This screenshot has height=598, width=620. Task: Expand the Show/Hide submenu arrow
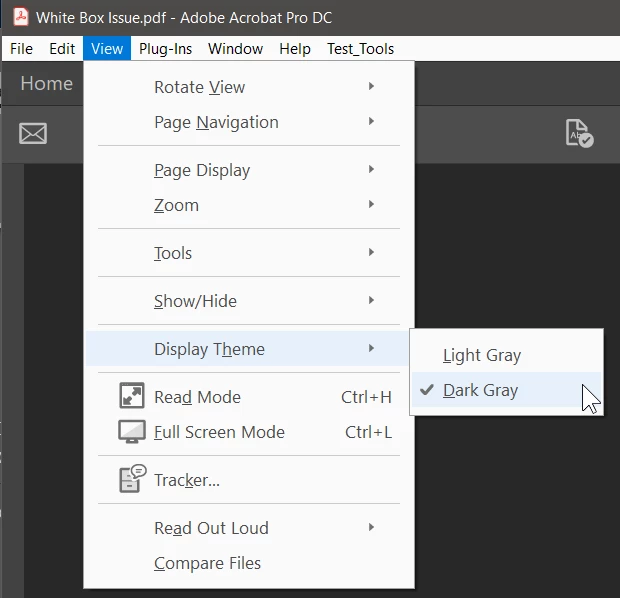pyautogui.click(x=371, y=300)
